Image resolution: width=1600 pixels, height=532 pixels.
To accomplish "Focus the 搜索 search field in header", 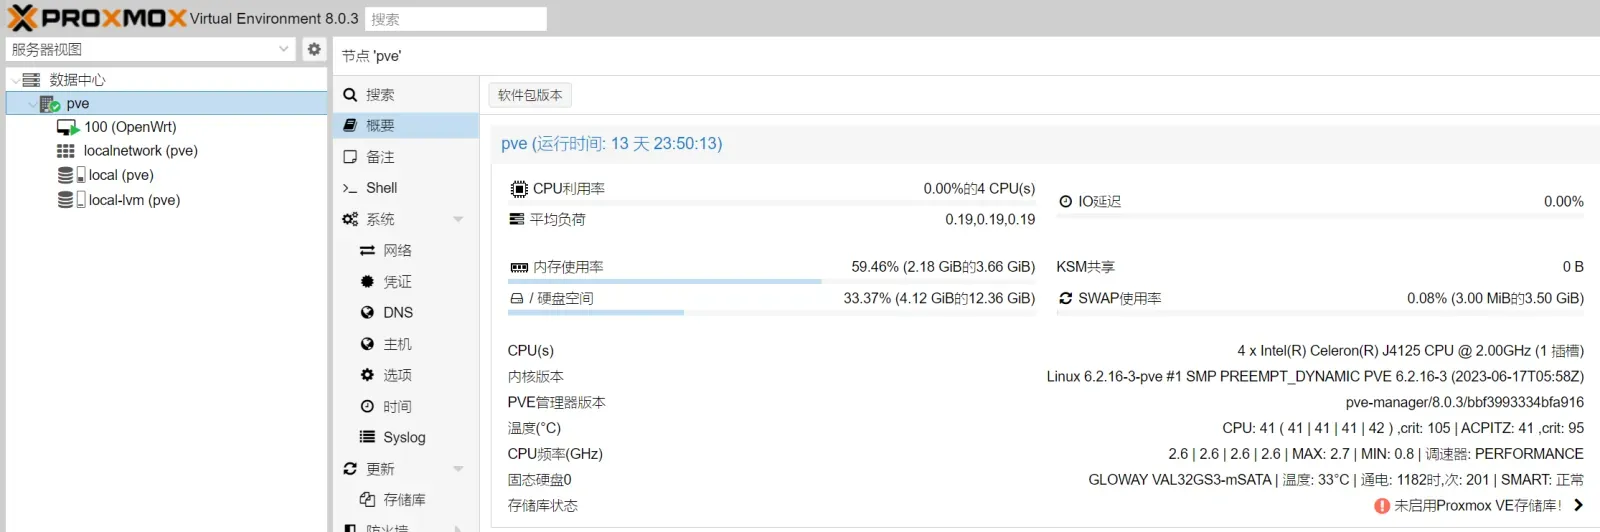I will (456, 19).
